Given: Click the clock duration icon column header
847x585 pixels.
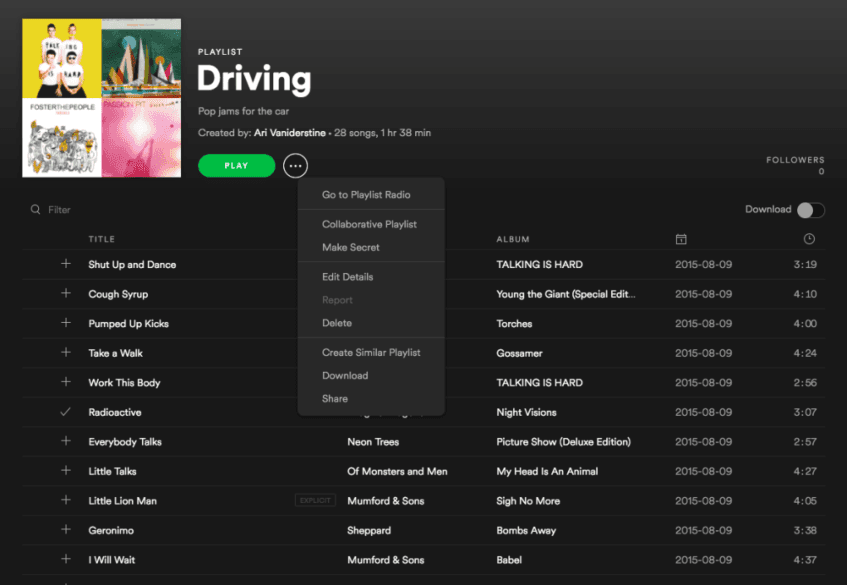Looking at the screenshot, I should coord(808,239).
